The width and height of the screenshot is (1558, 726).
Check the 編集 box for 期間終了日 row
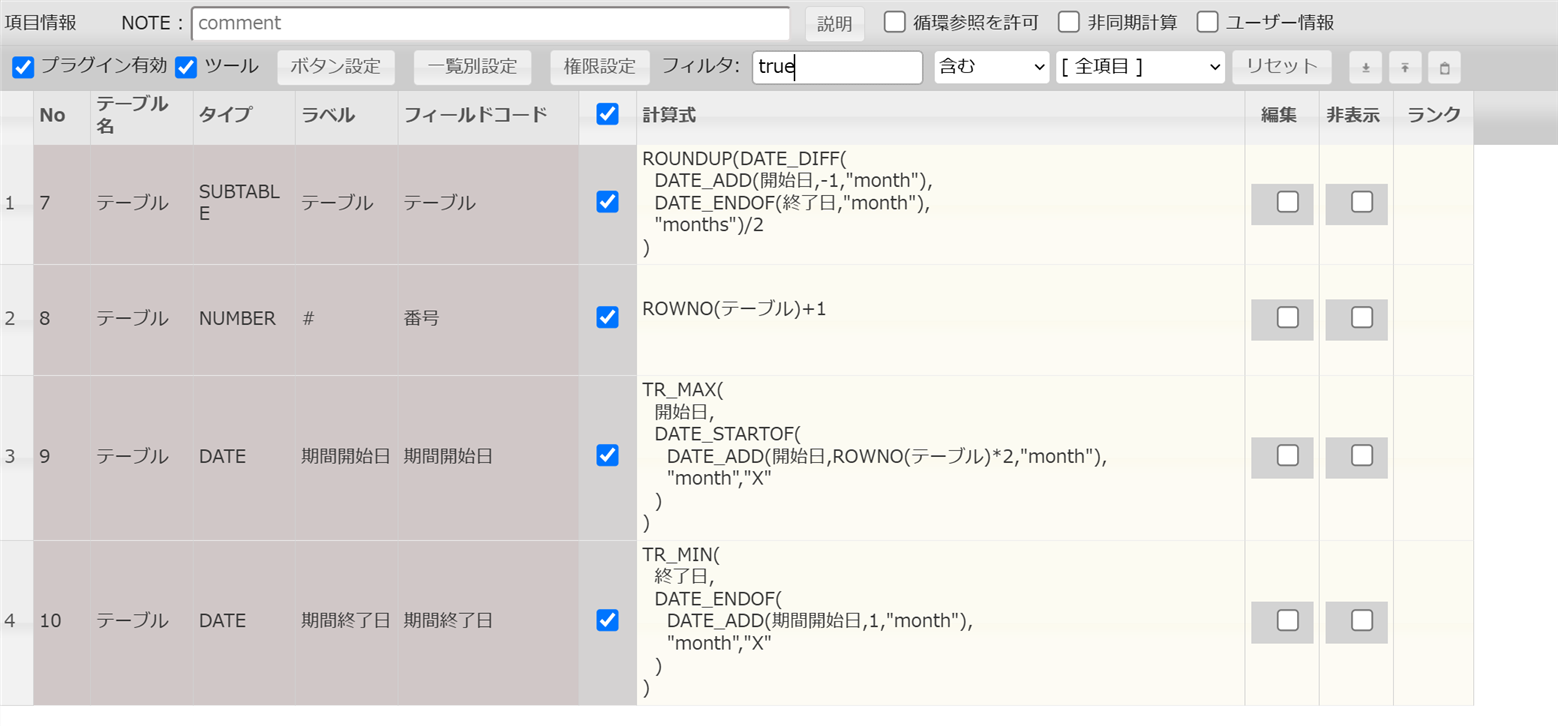pyautogui.click(x=1288, y=620)
